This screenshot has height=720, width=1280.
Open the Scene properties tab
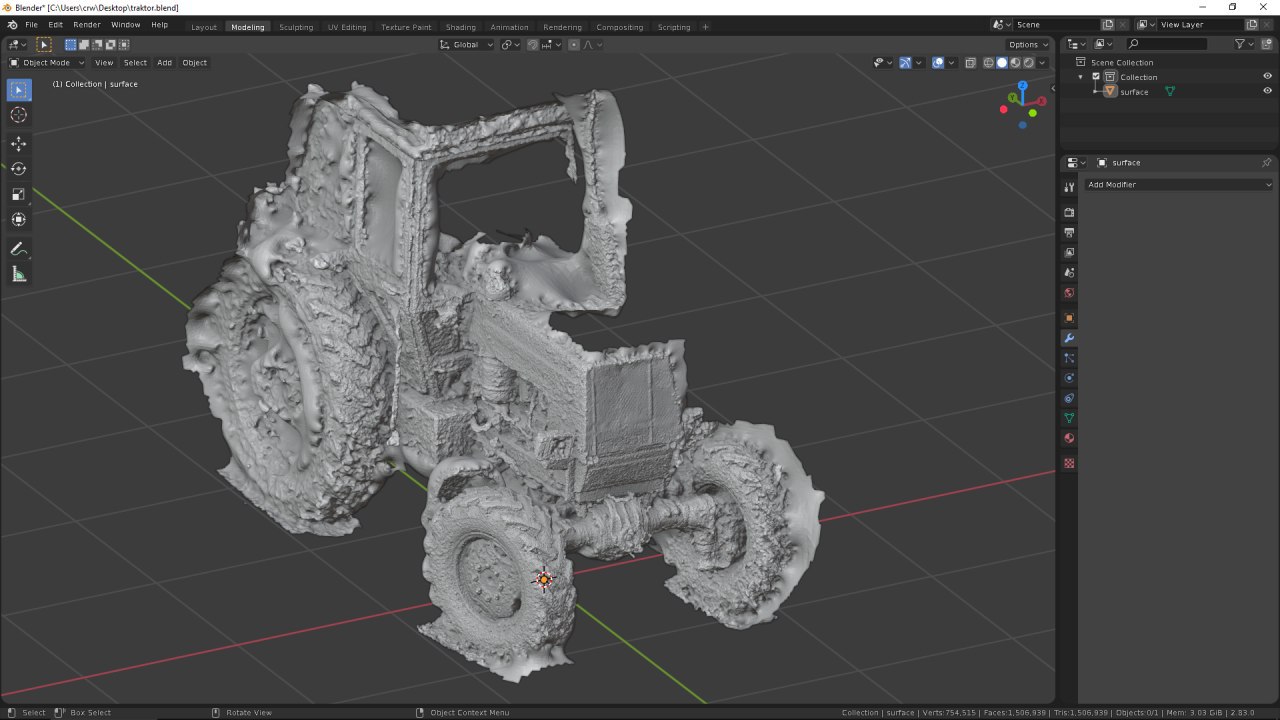(x=1069, y=272)
